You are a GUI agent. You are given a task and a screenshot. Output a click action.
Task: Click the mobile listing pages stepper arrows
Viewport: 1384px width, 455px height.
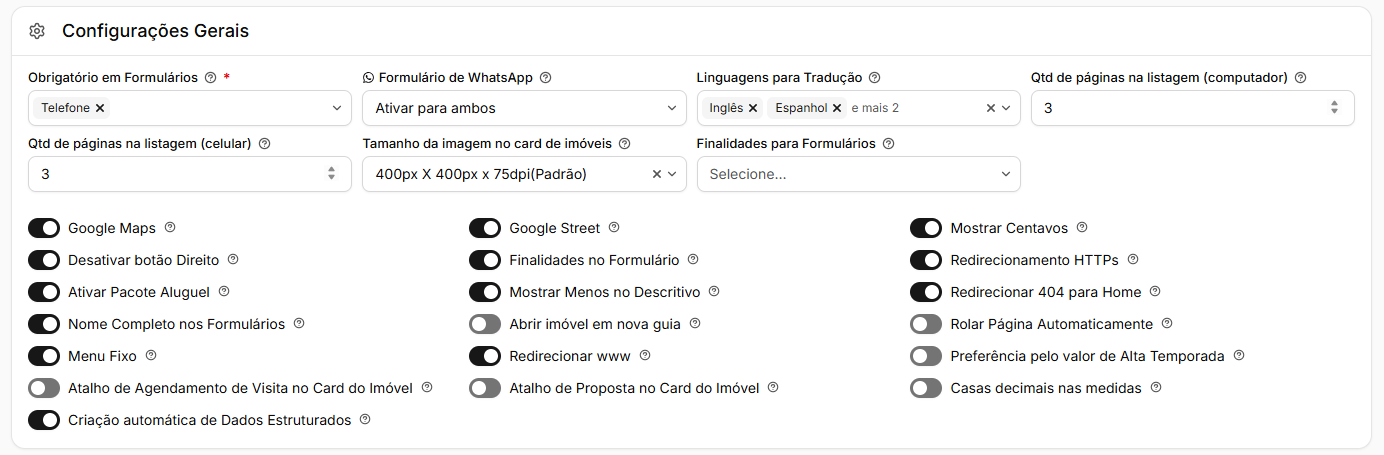click(331, 174)
